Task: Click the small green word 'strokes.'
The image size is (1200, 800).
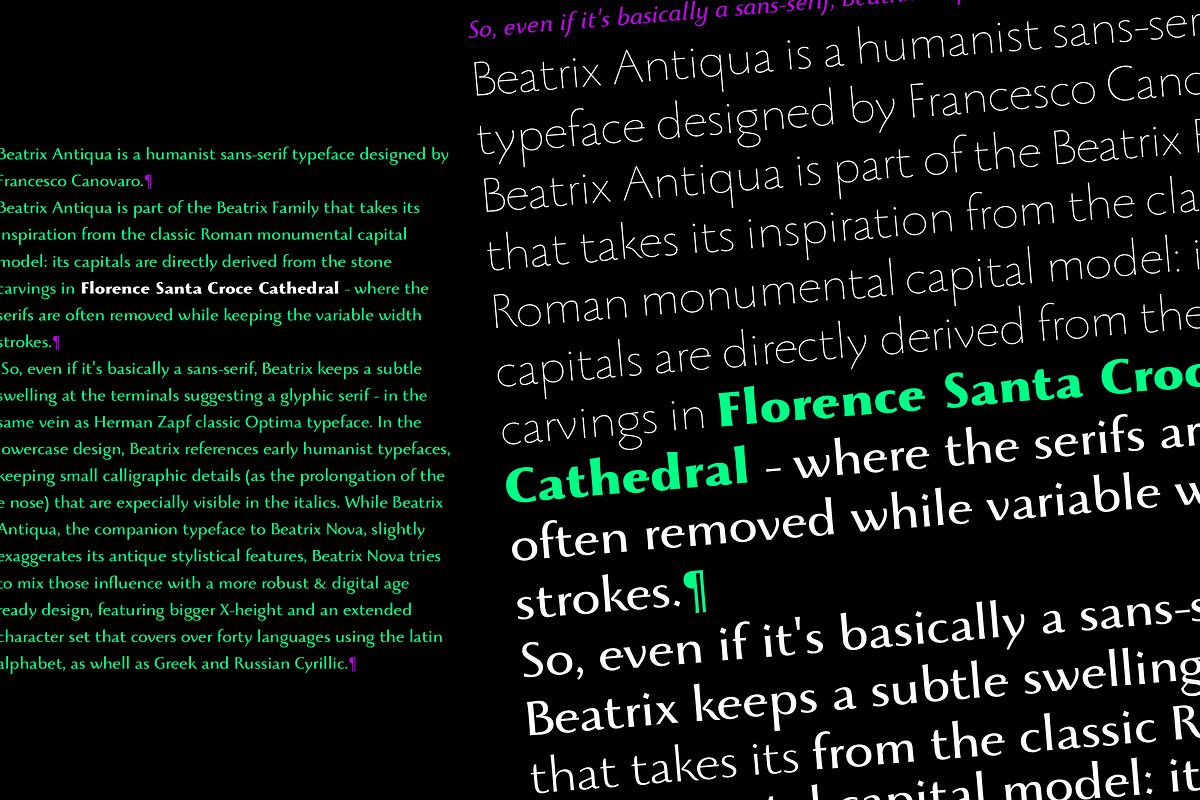Action: [26, 343]
